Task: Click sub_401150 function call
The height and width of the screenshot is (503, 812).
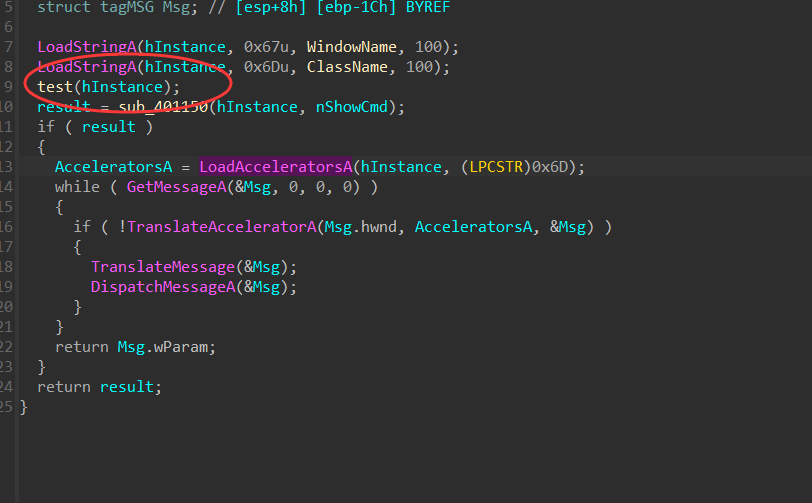Action: [x=163, y=107]
